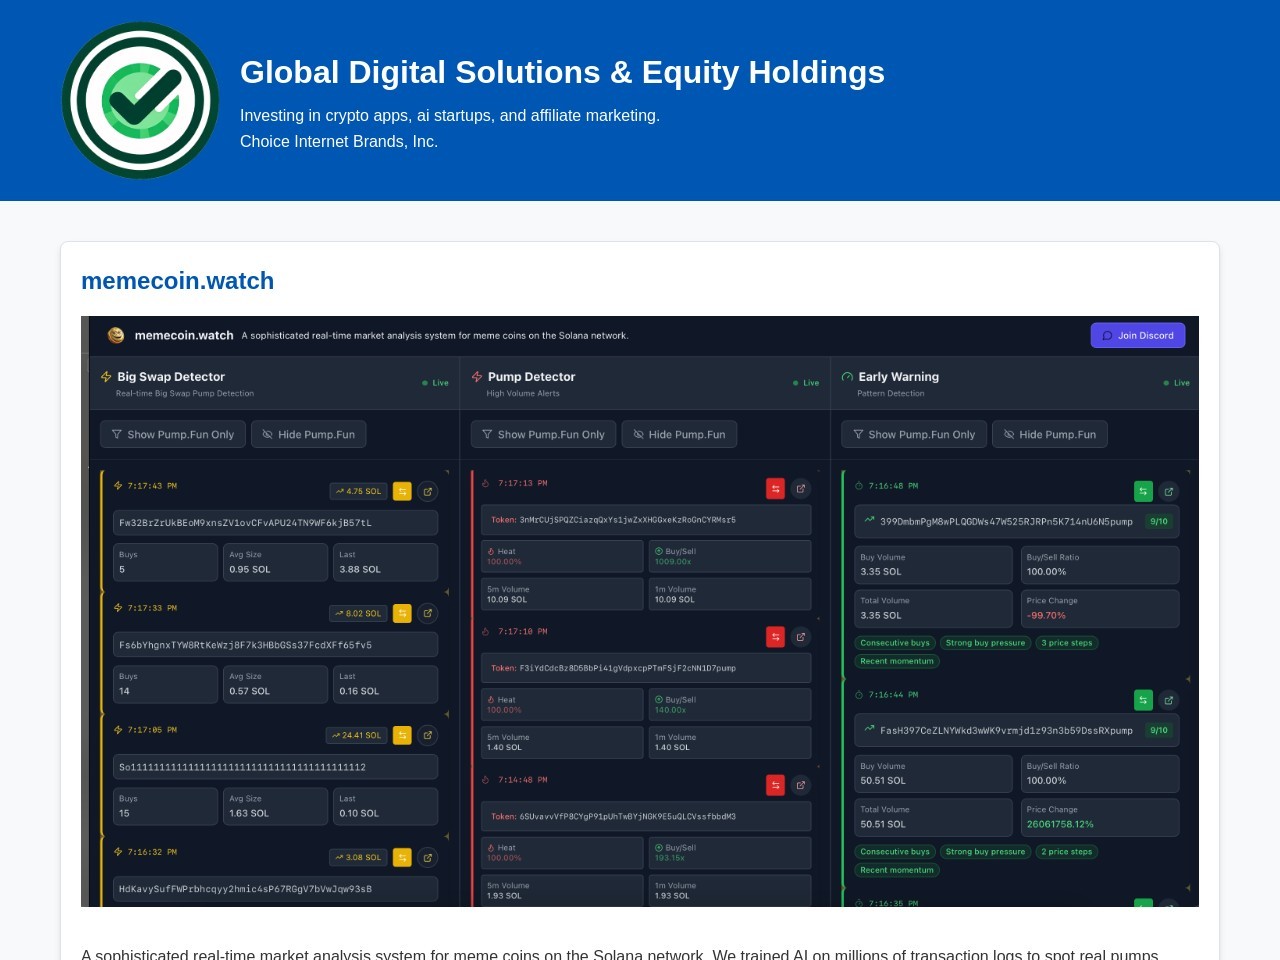Viewport: 1280px width, 960px height.
Task: Click token 3nMrCUj5PQZCiazqQxYs address
Action: pos(646,520)
